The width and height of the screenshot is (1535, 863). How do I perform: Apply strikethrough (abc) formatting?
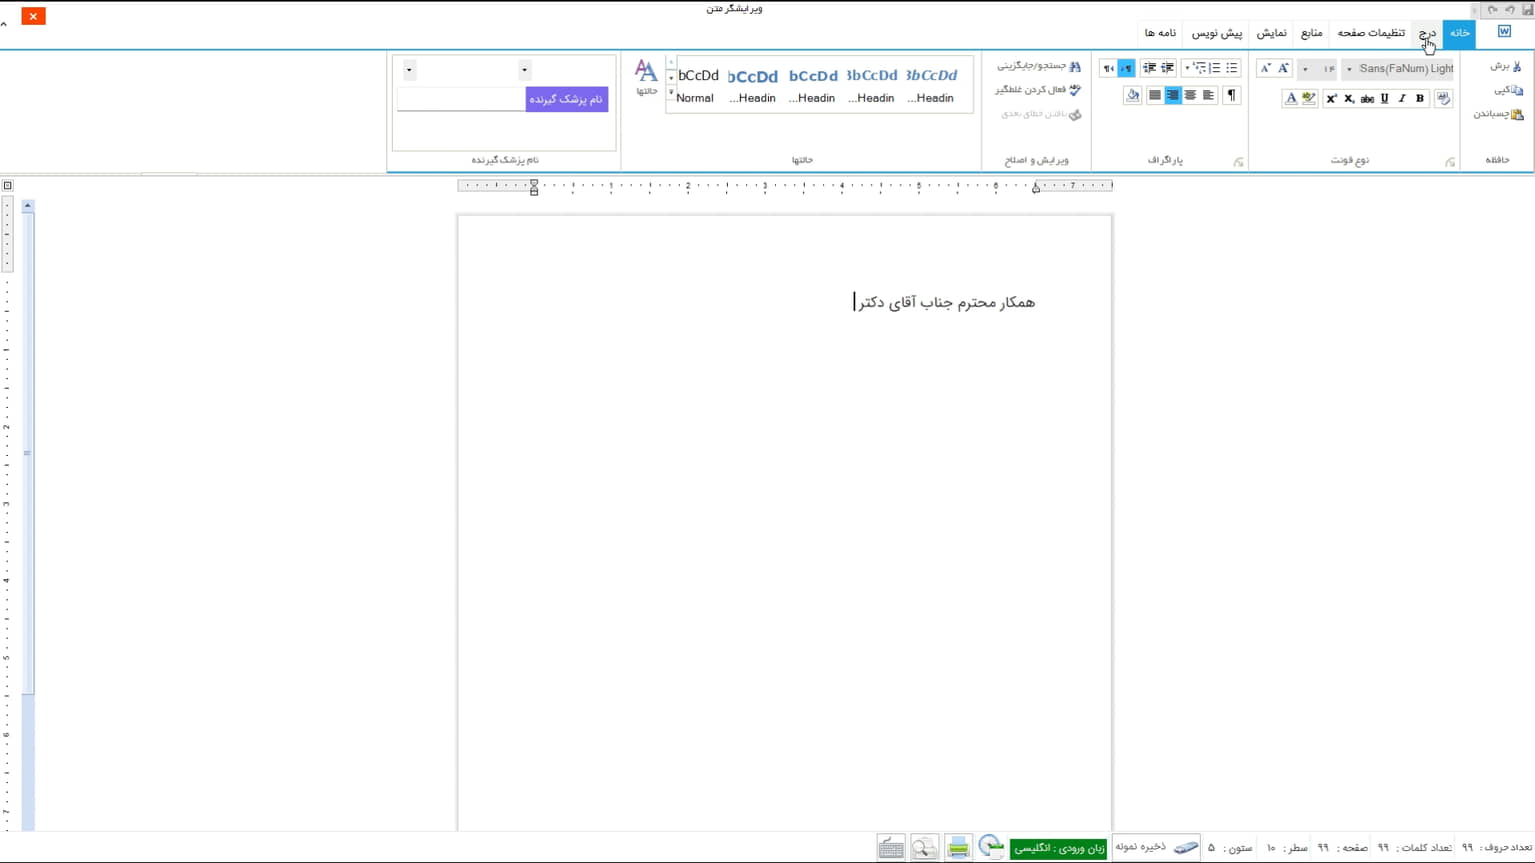click(1367, 99)
